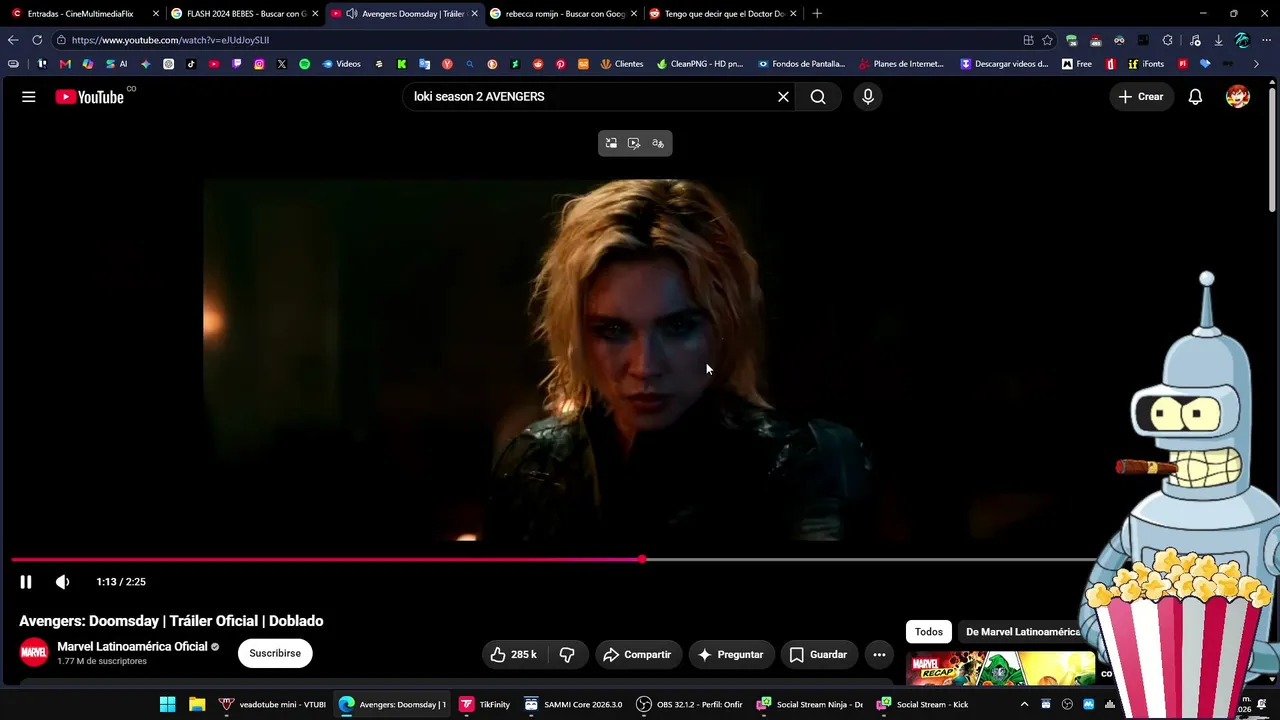Like the video with thumbs up

tap(513, 655)
